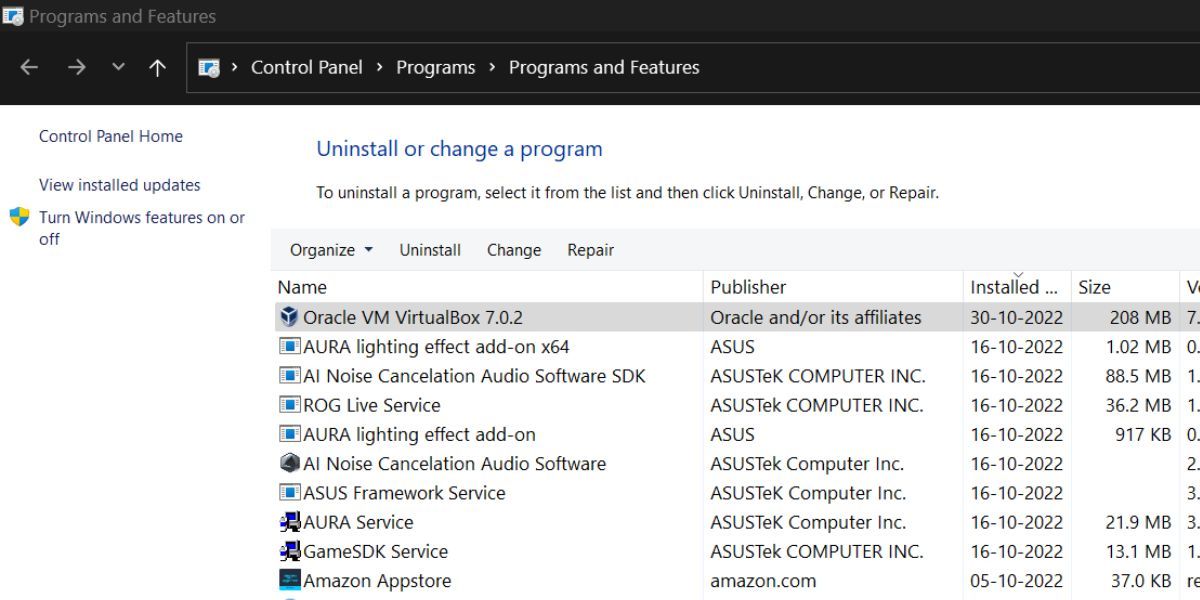Screen dimensions: 1200x600
Task: Click the Oracle VM VirtualBox icon
Action: pyautogui.click(x=288, y=317)
